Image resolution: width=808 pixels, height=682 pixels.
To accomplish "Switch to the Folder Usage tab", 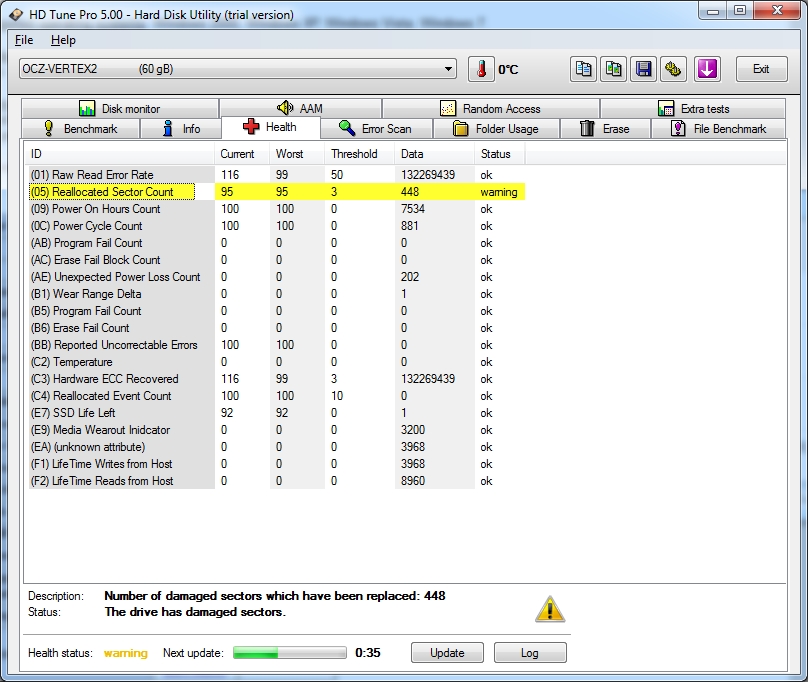I will (x=496, y=129).
